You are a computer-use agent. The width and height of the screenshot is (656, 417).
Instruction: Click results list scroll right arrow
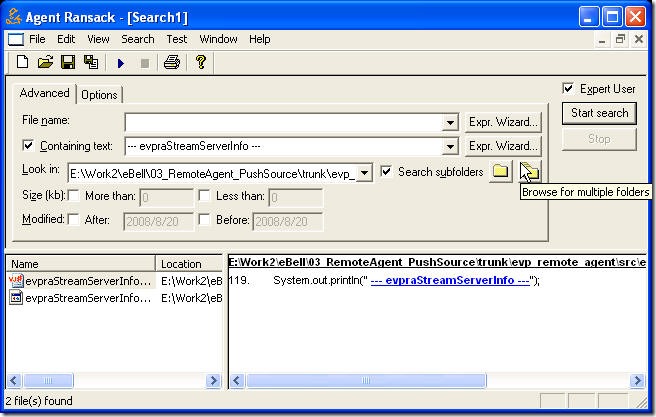click(214, 381)
